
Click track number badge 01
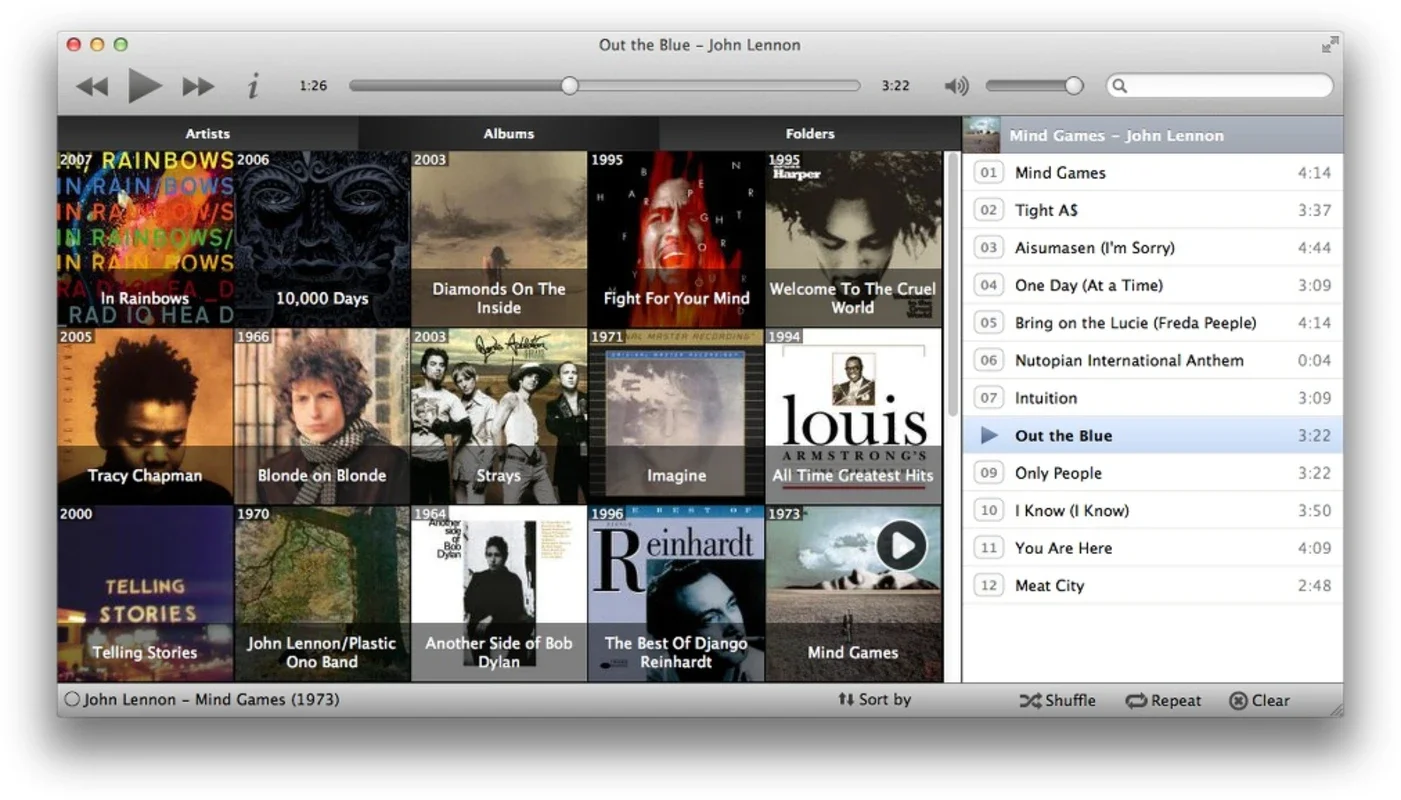(989, 173)
